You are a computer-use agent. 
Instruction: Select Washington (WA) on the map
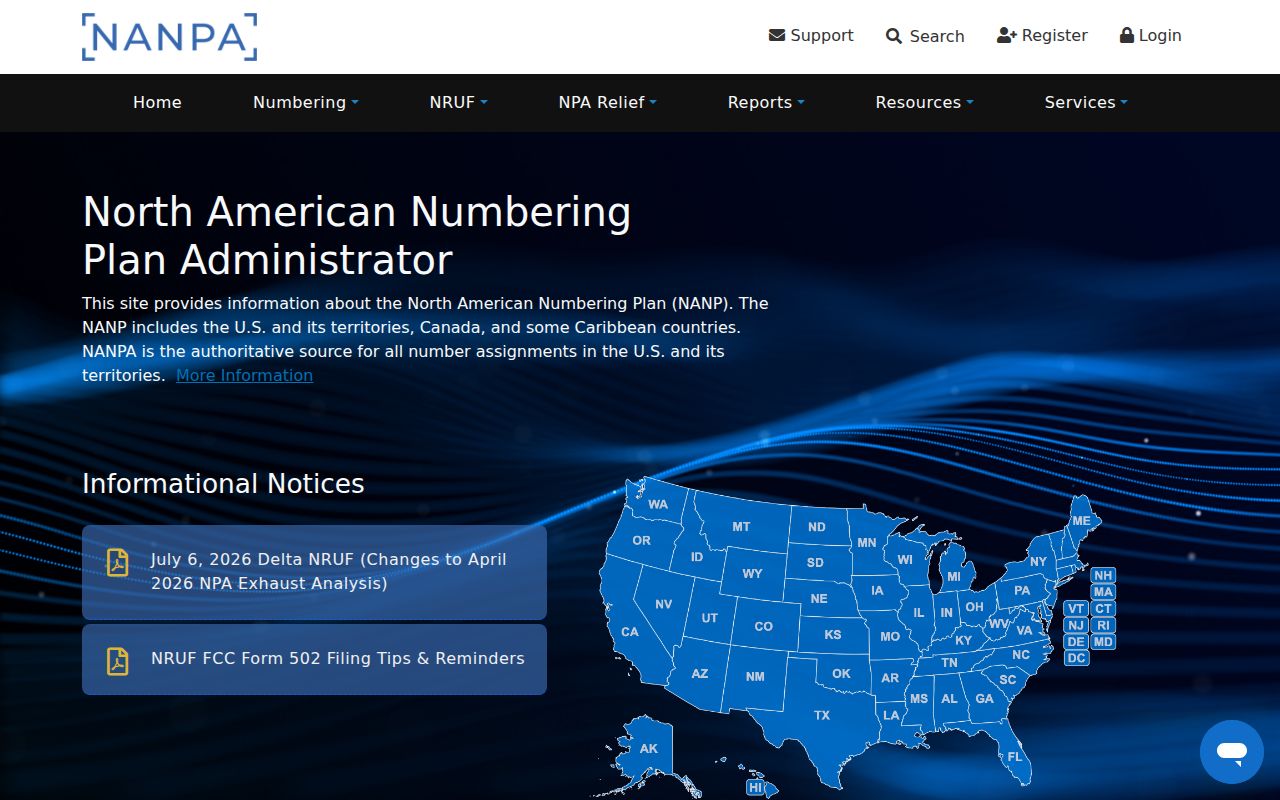point(658,504)
